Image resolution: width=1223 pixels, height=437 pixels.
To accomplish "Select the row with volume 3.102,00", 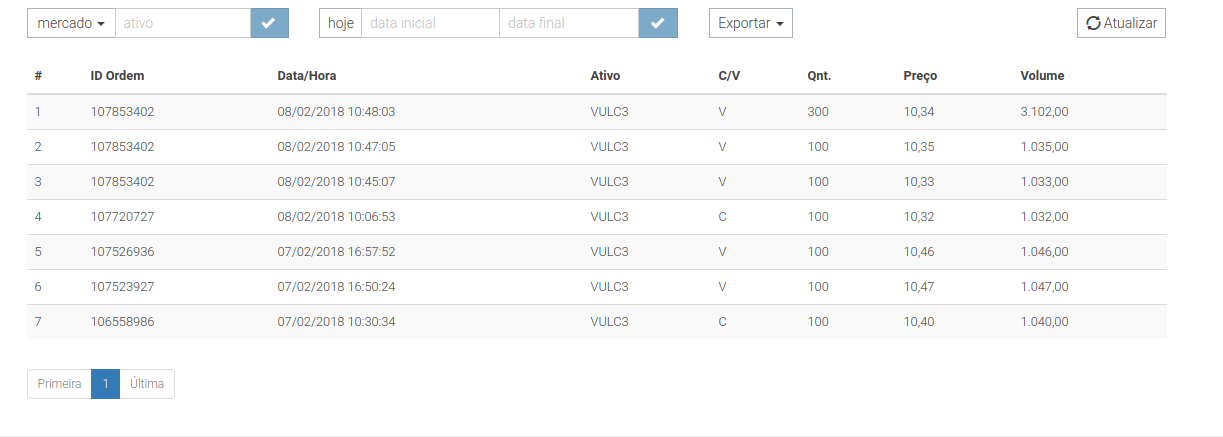I will [x=596, y=112].
